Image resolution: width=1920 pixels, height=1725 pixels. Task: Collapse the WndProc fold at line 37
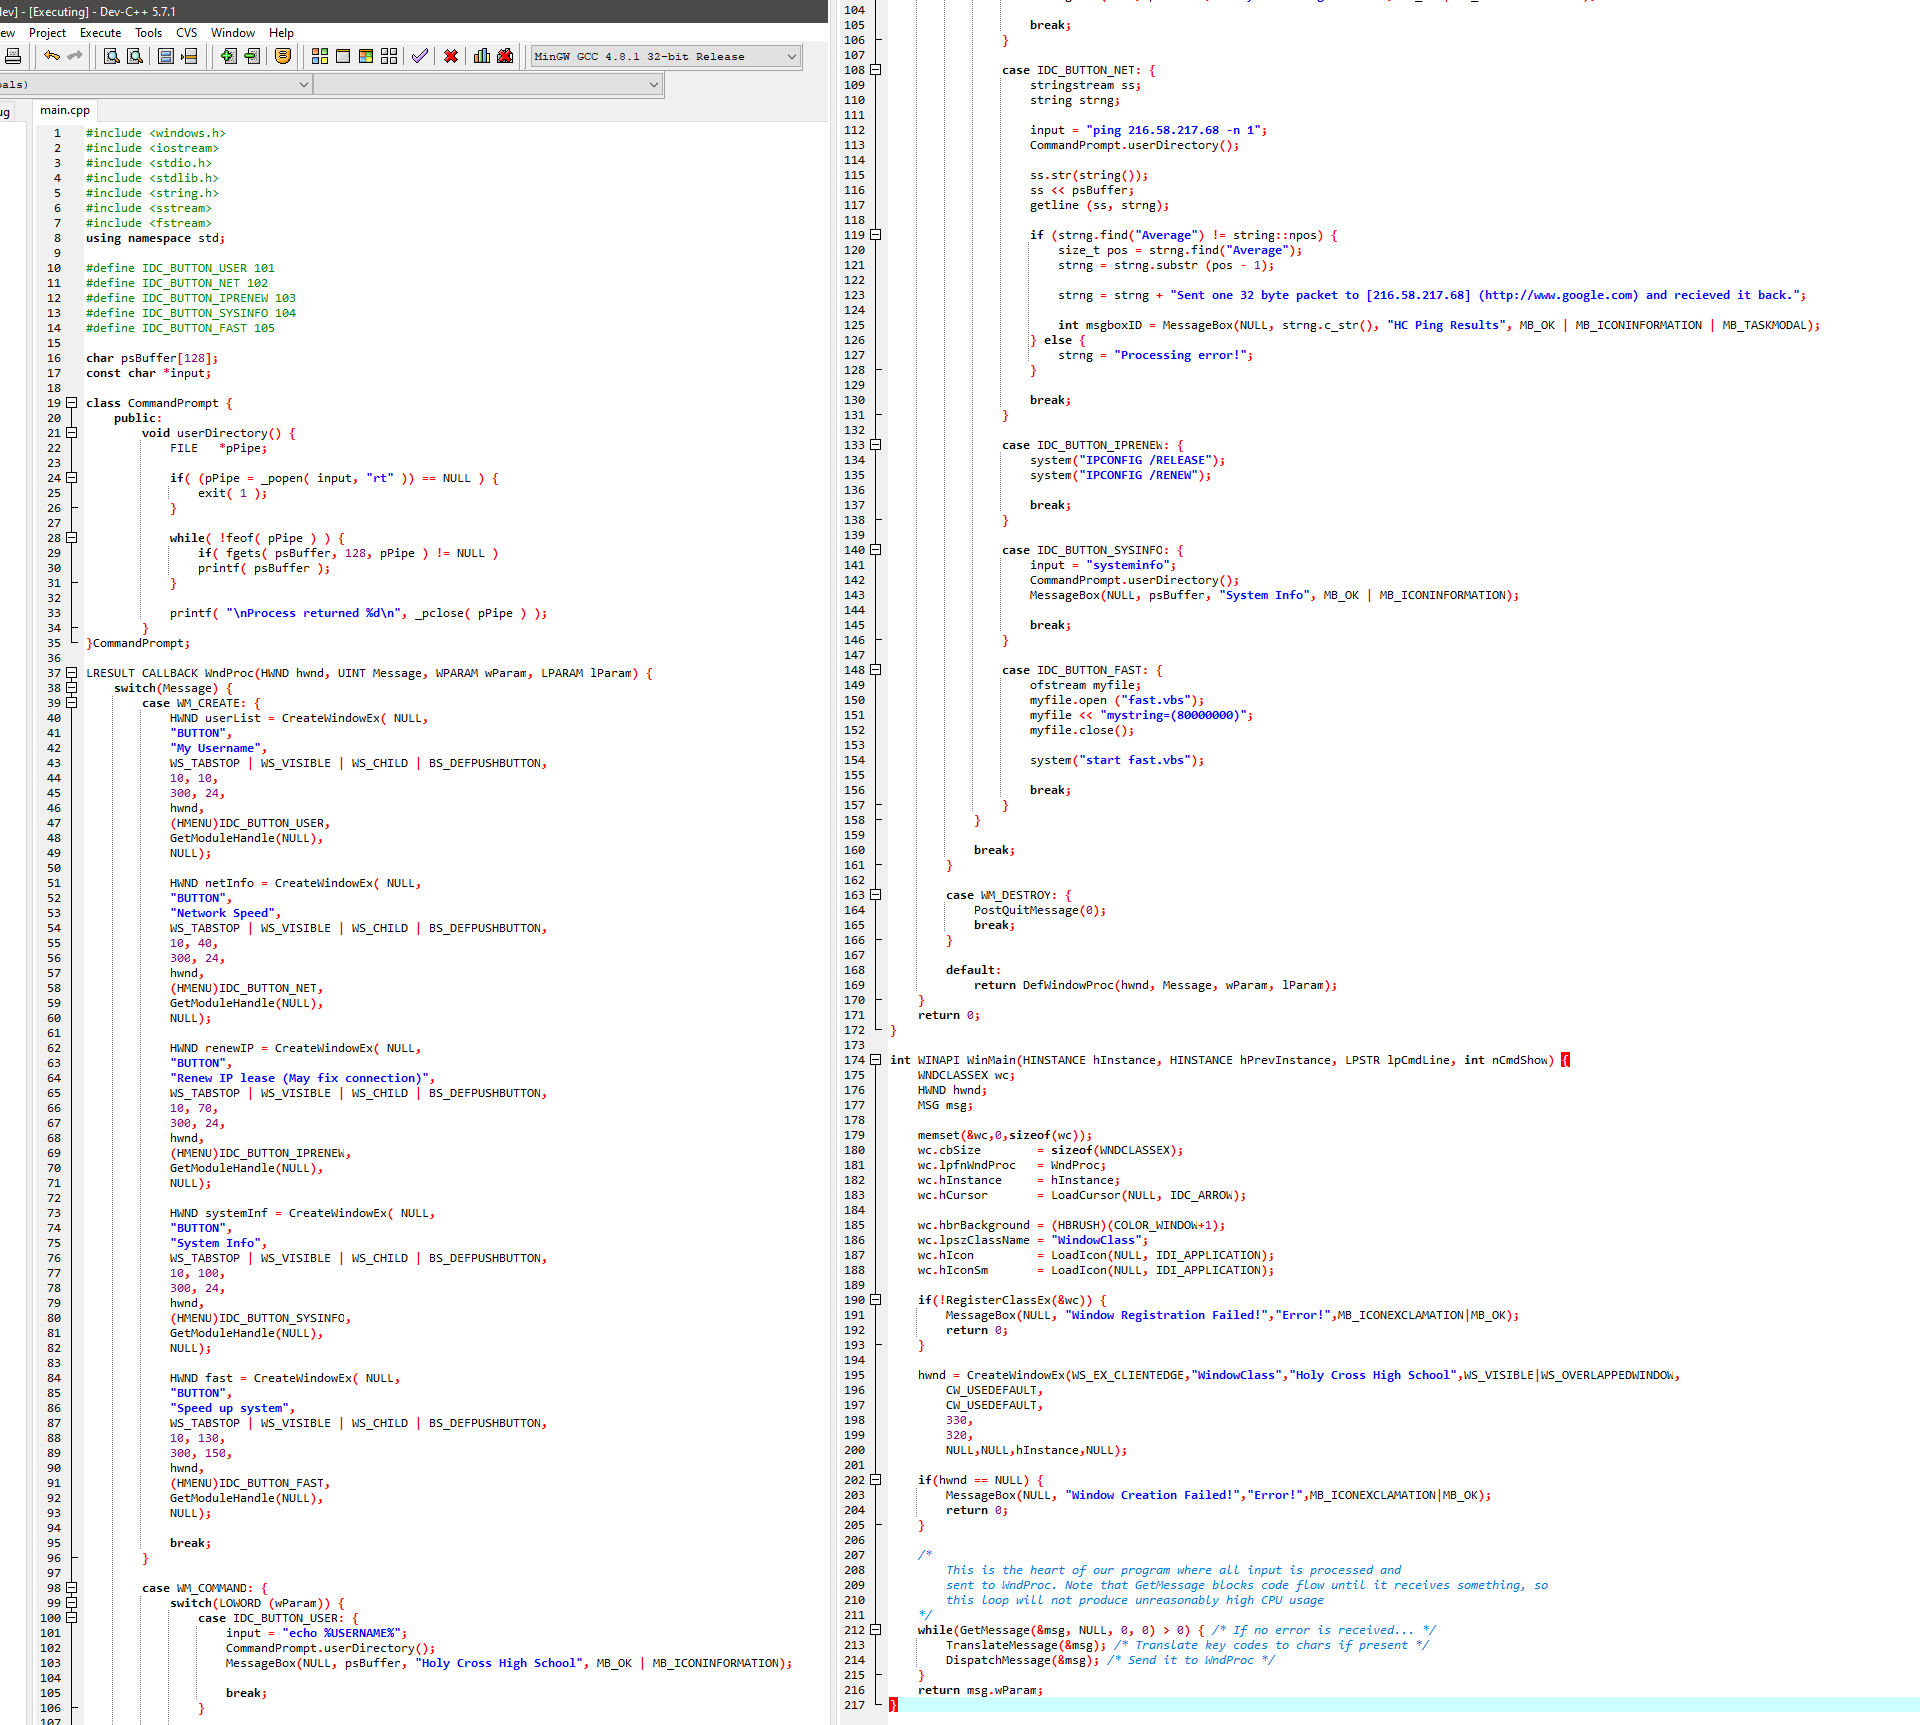click(72, 673)
